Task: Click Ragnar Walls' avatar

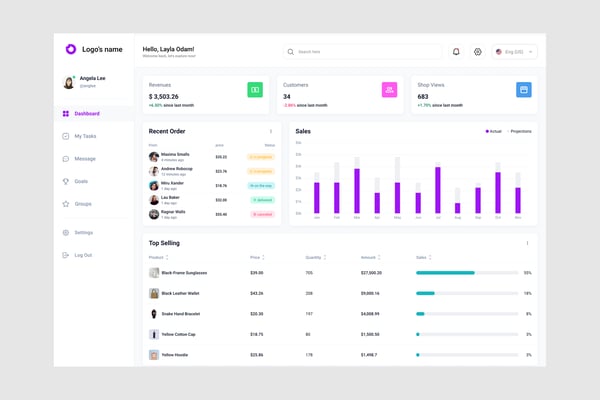Action: click(x=154, y=214)
